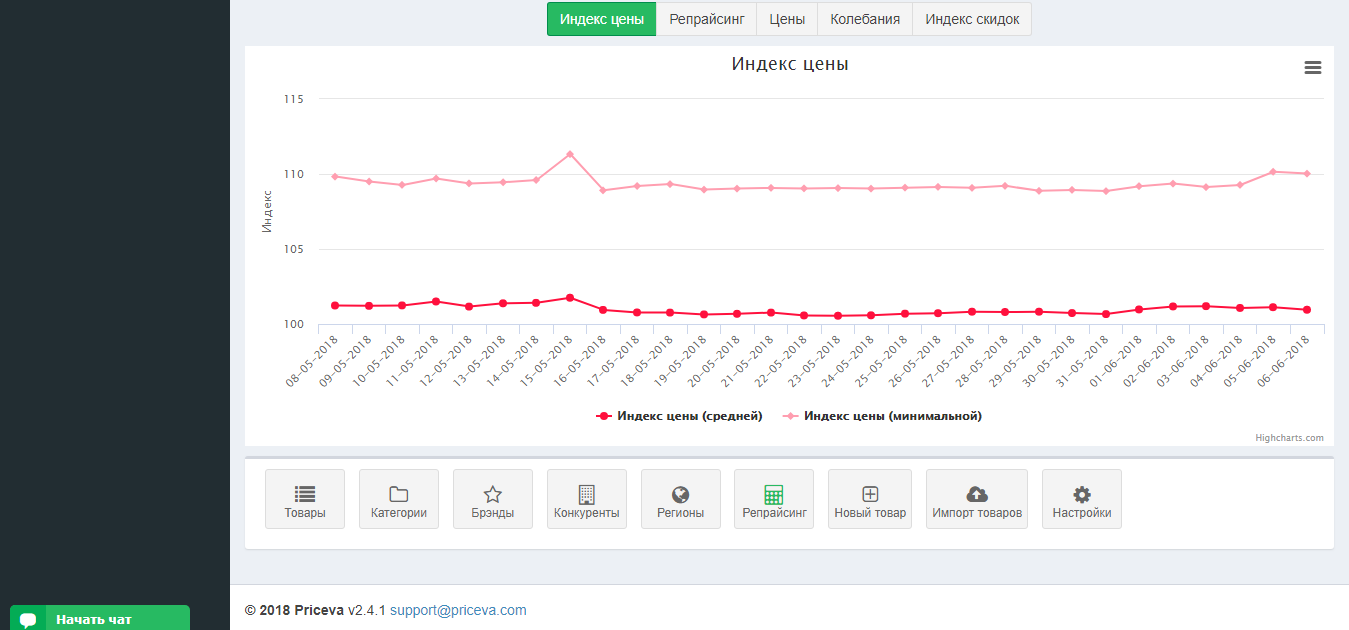Viewport: 1349px width, 630px height.
Task: Open support@priceva.com email link
Action: tap(458, 610)
